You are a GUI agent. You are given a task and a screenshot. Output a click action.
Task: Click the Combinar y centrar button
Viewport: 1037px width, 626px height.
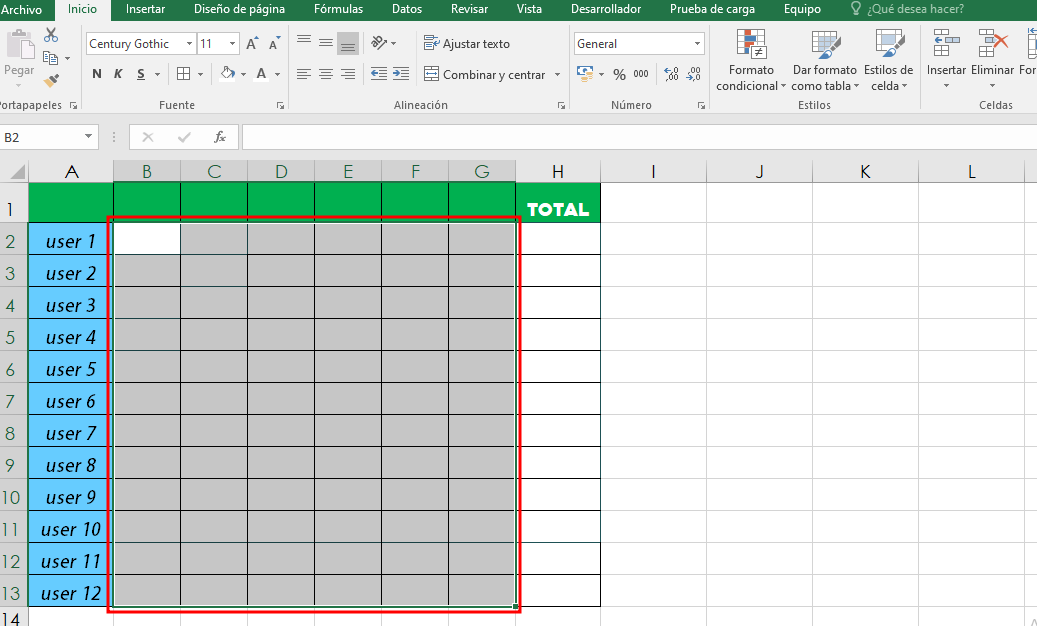(484, 74)
